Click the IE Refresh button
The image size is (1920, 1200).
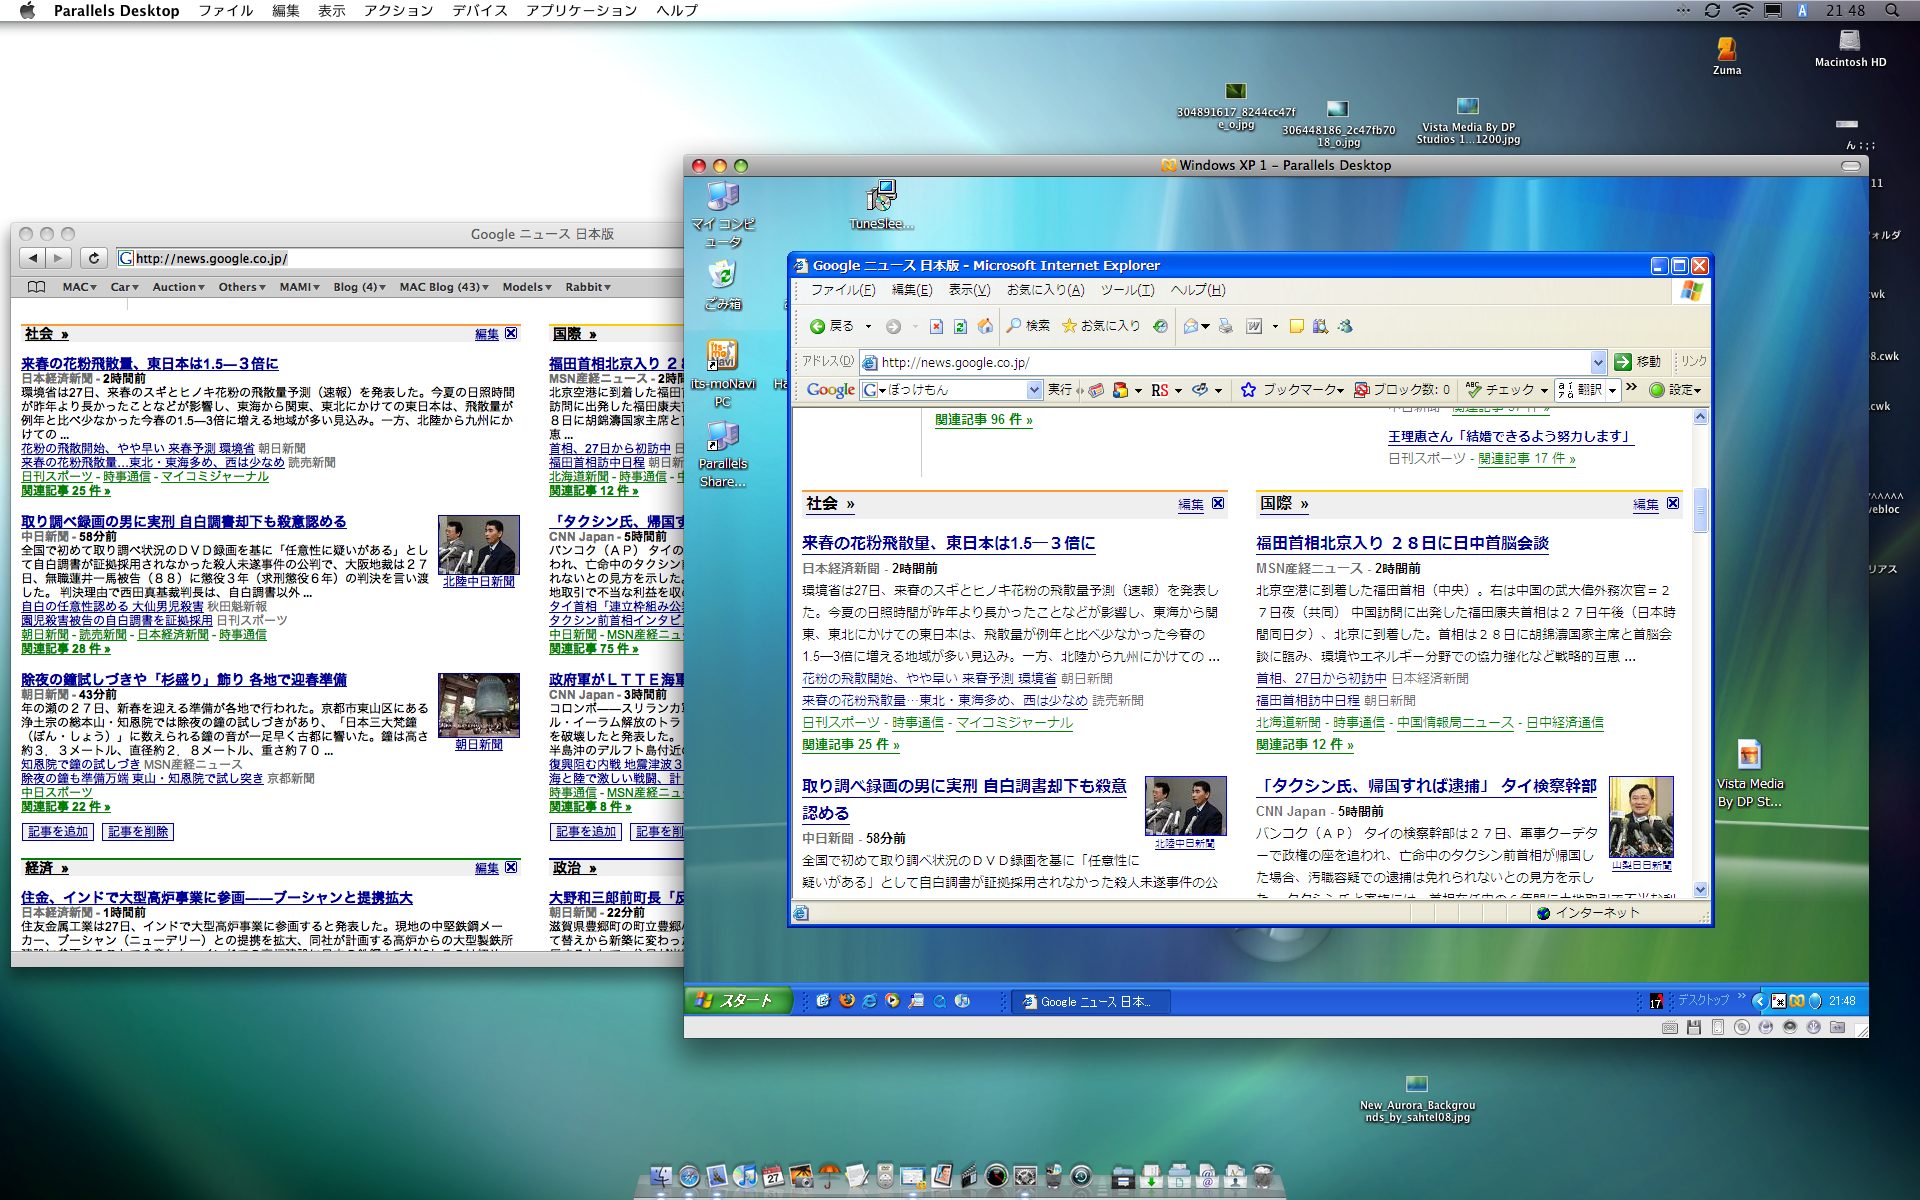click(960, 326)
